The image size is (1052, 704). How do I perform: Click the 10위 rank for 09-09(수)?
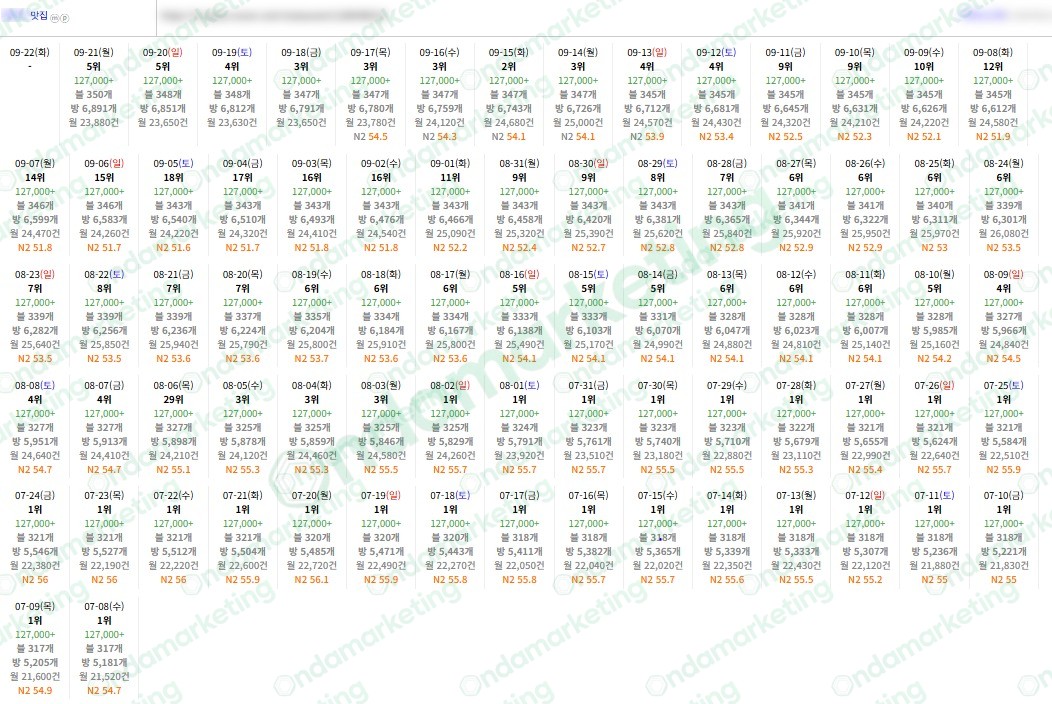click(x=924, y=66)
